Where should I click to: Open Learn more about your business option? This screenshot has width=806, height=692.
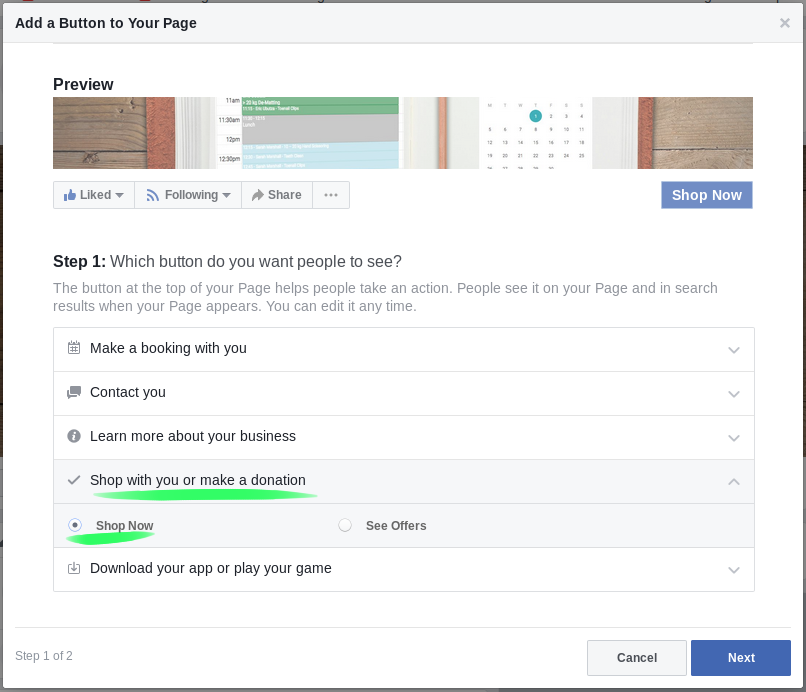193,436
